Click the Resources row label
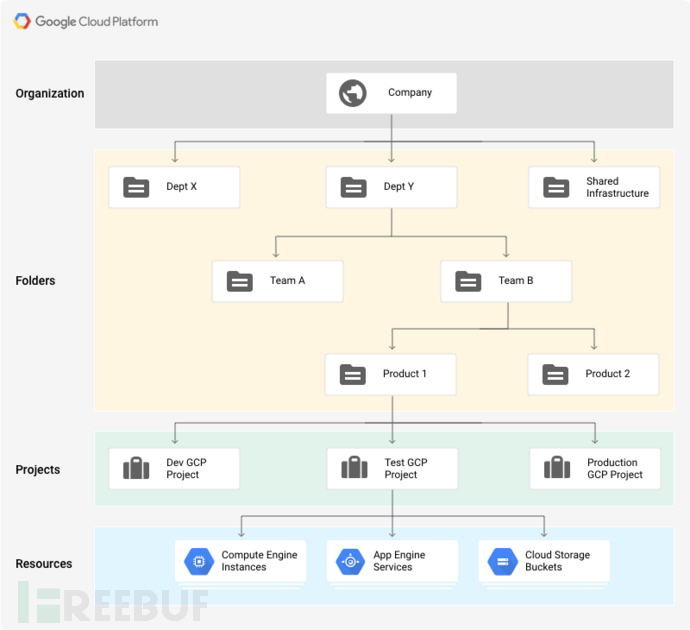This screenshot has width=690, height=630. [44, 564]
